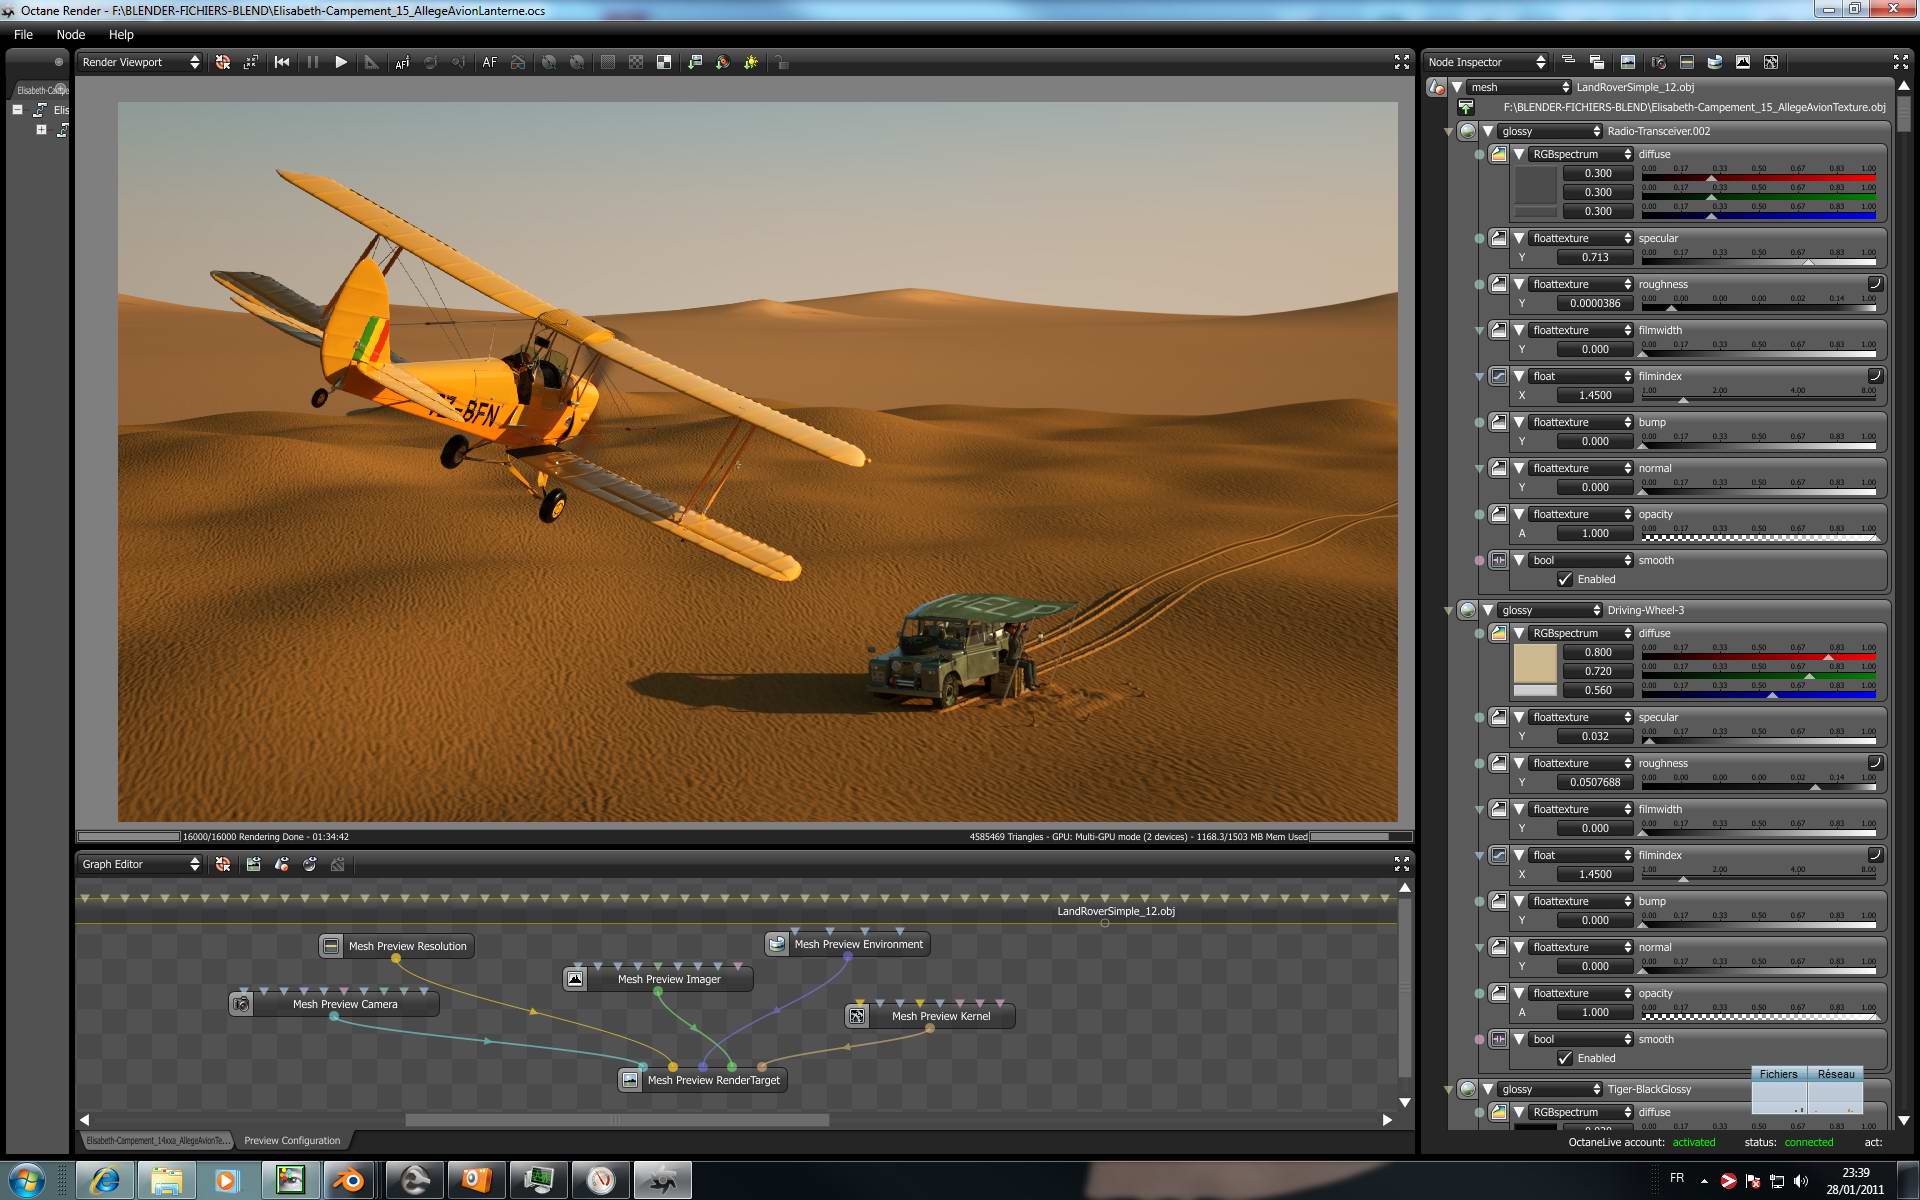Toggle stereo 3D glasses icon
The width and height of the screenshot is (1920, 1200).
pos(518,62)
